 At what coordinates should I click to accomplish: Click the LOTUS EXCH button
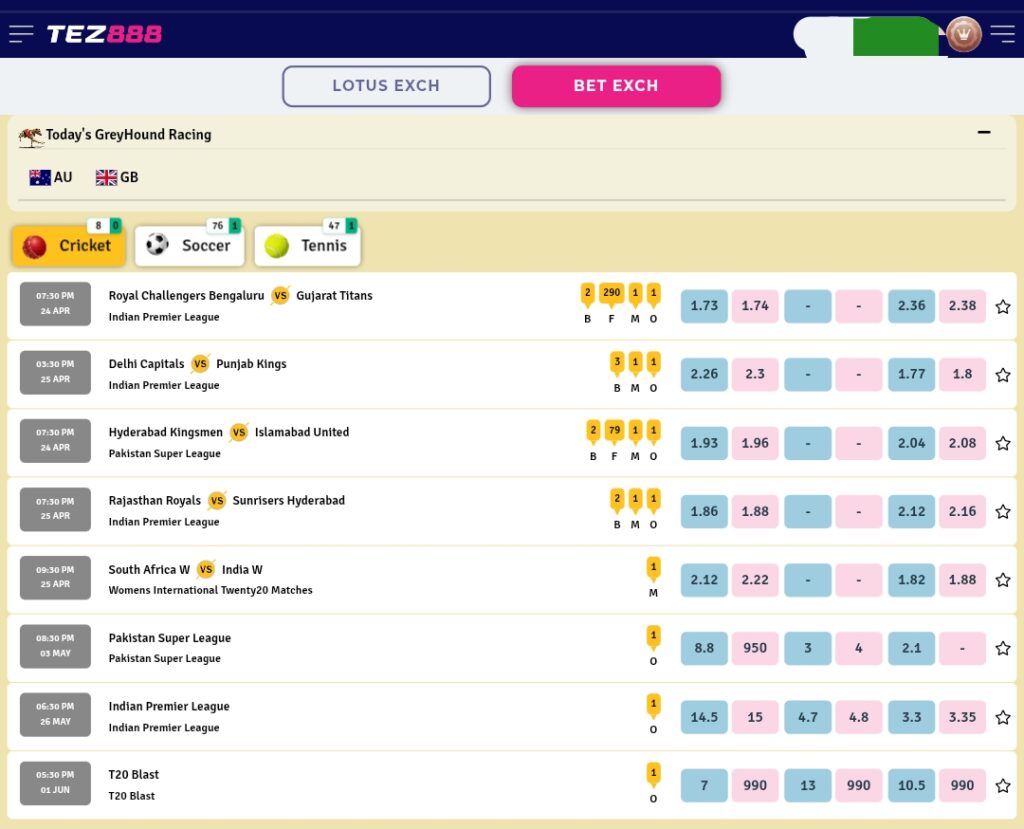386,86
